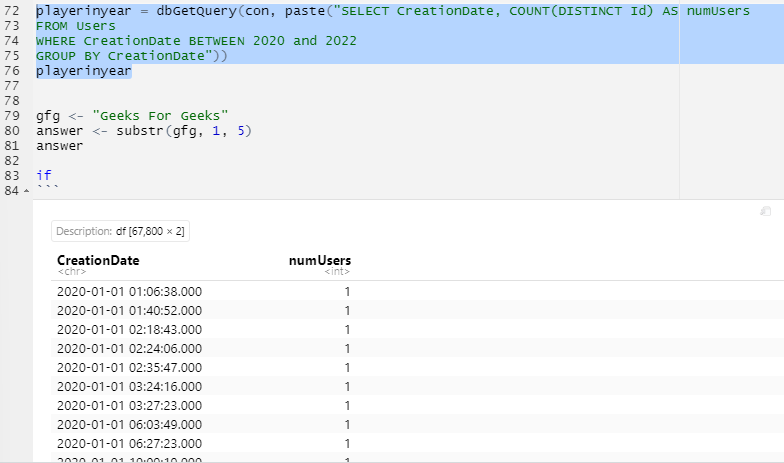The width and height of the screenshot is (784, 463).
Task: Click line number 83 in gutter
Action: [x=12, y=176]
